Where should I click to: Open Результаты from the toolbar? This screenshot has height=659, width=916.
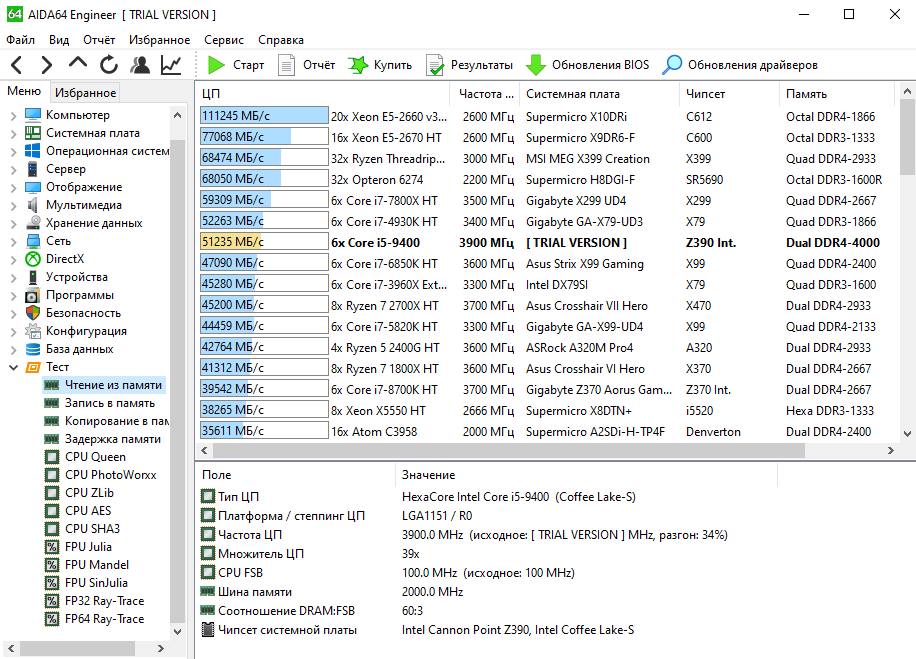pos(470,65)
